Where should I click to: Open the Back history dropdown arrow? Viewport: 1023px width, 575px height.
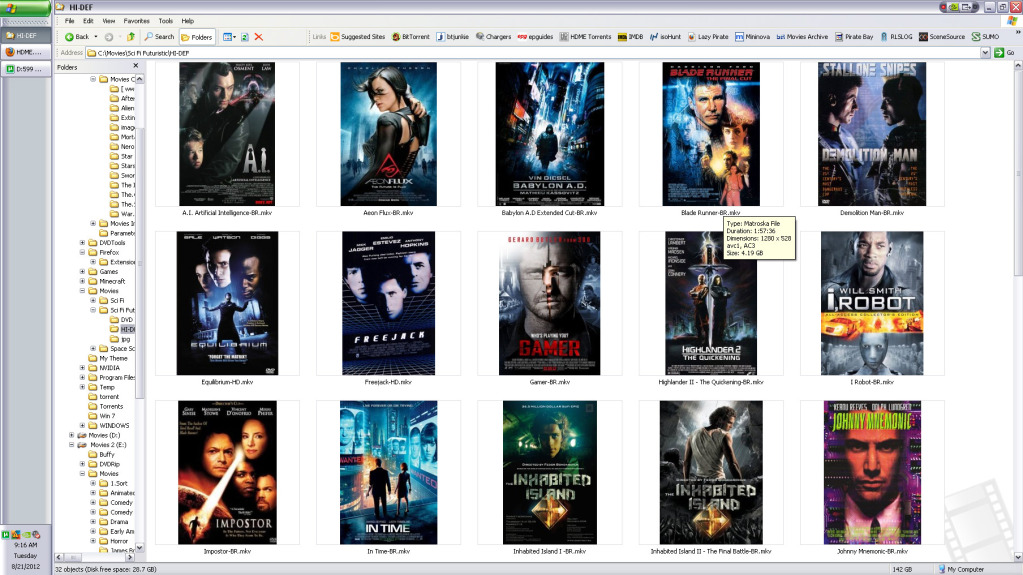(96, 37)
